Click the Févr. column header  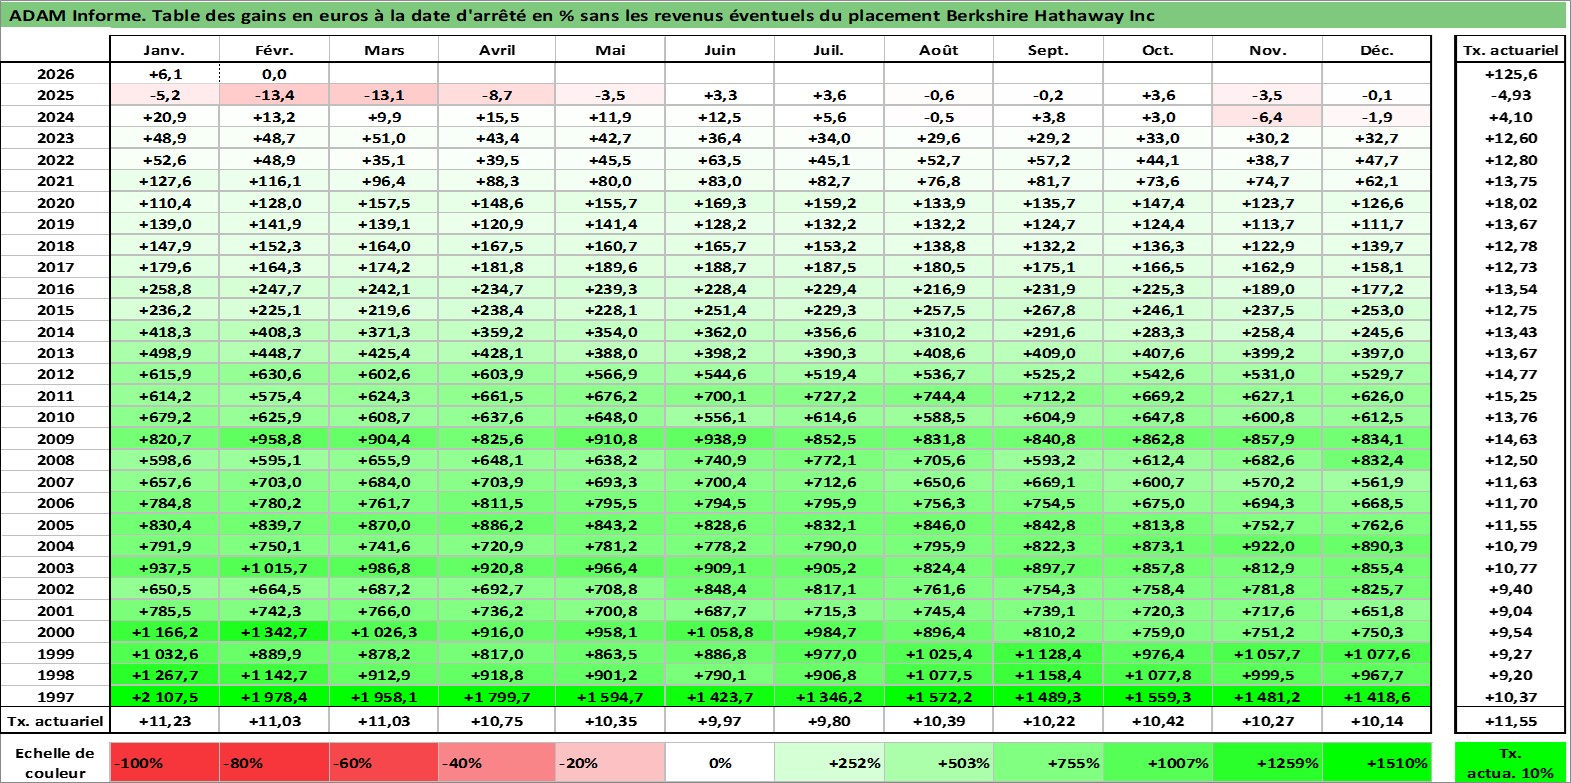click(x=274, y=50)
